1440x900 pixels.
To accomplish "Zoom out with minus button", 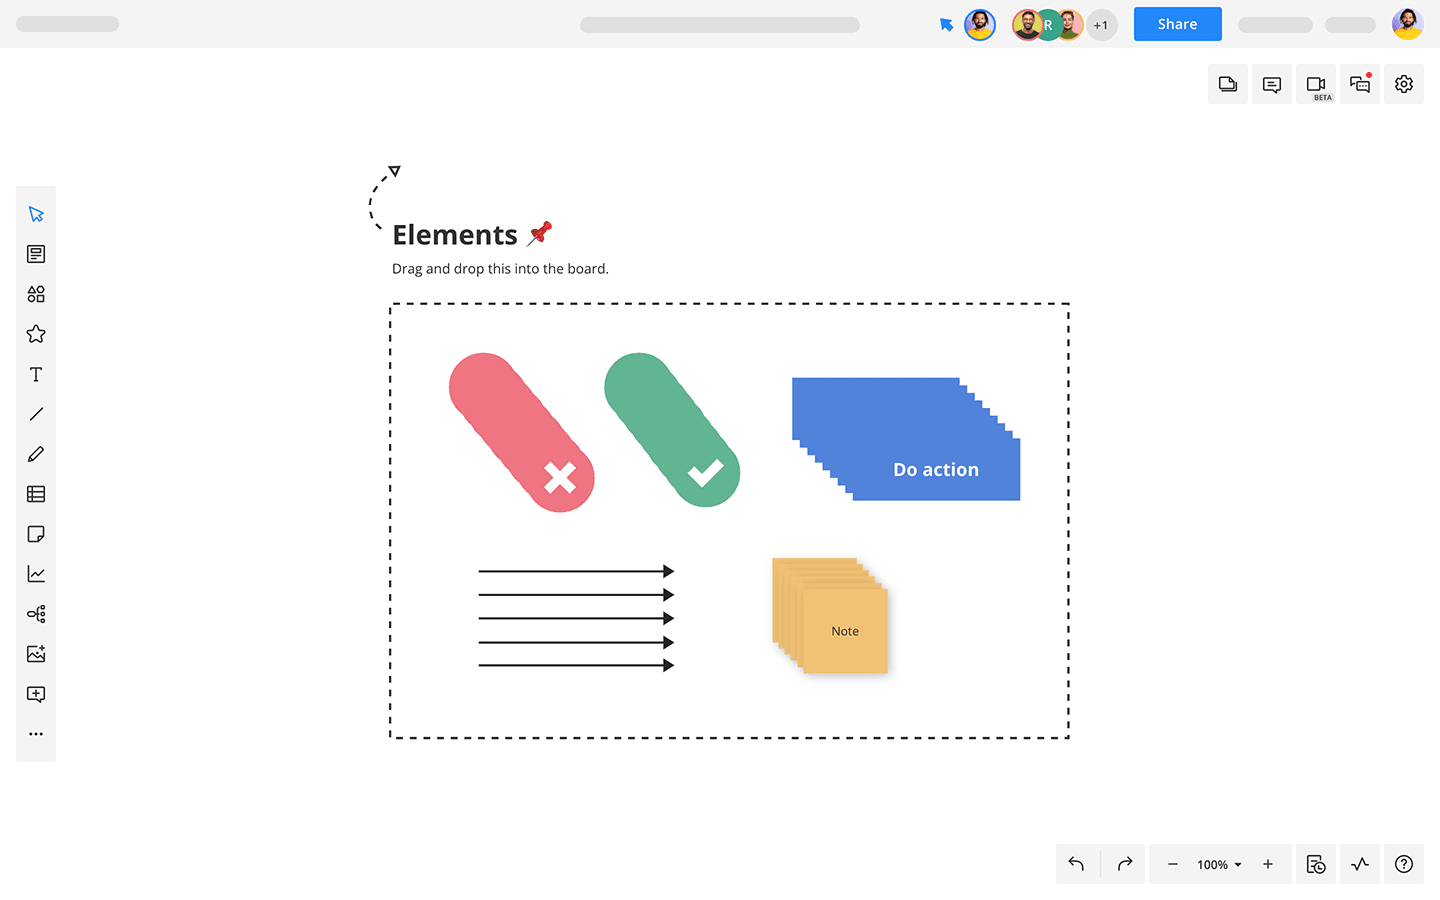I will pyautogui.click(x=1172, y=864).
